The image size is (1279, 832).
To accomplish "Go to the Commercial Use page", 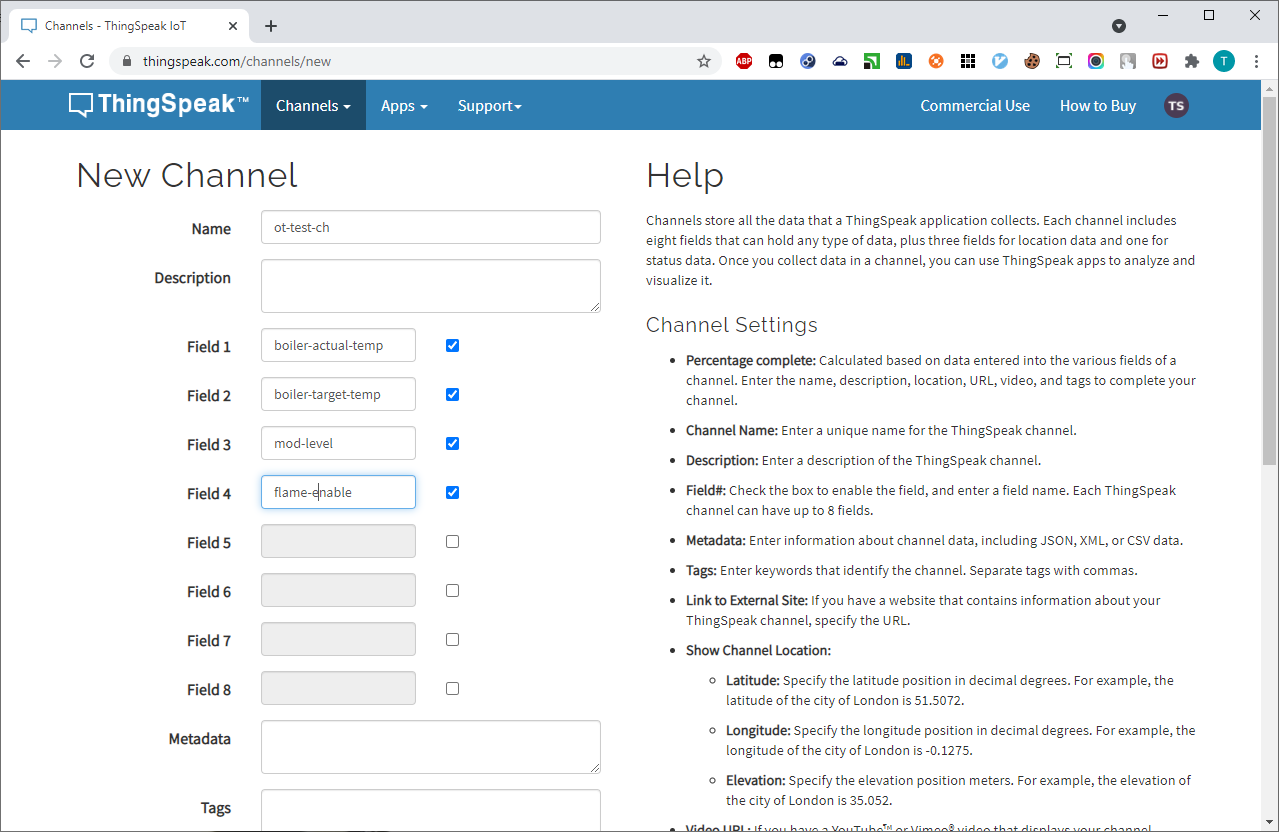I will coord(975,106).
